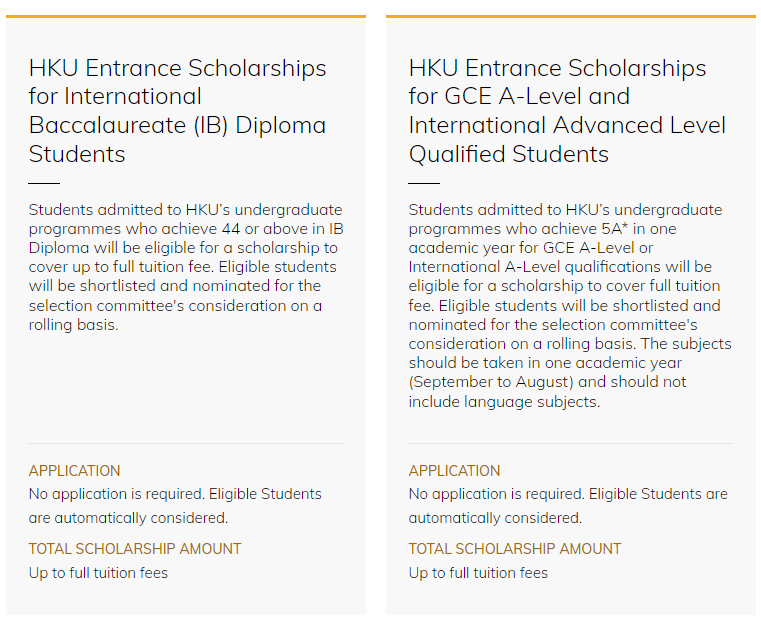The image size is (761, 622).
Task: Open the GCE A-Level scholarship heading
Action: click(567, 111)
